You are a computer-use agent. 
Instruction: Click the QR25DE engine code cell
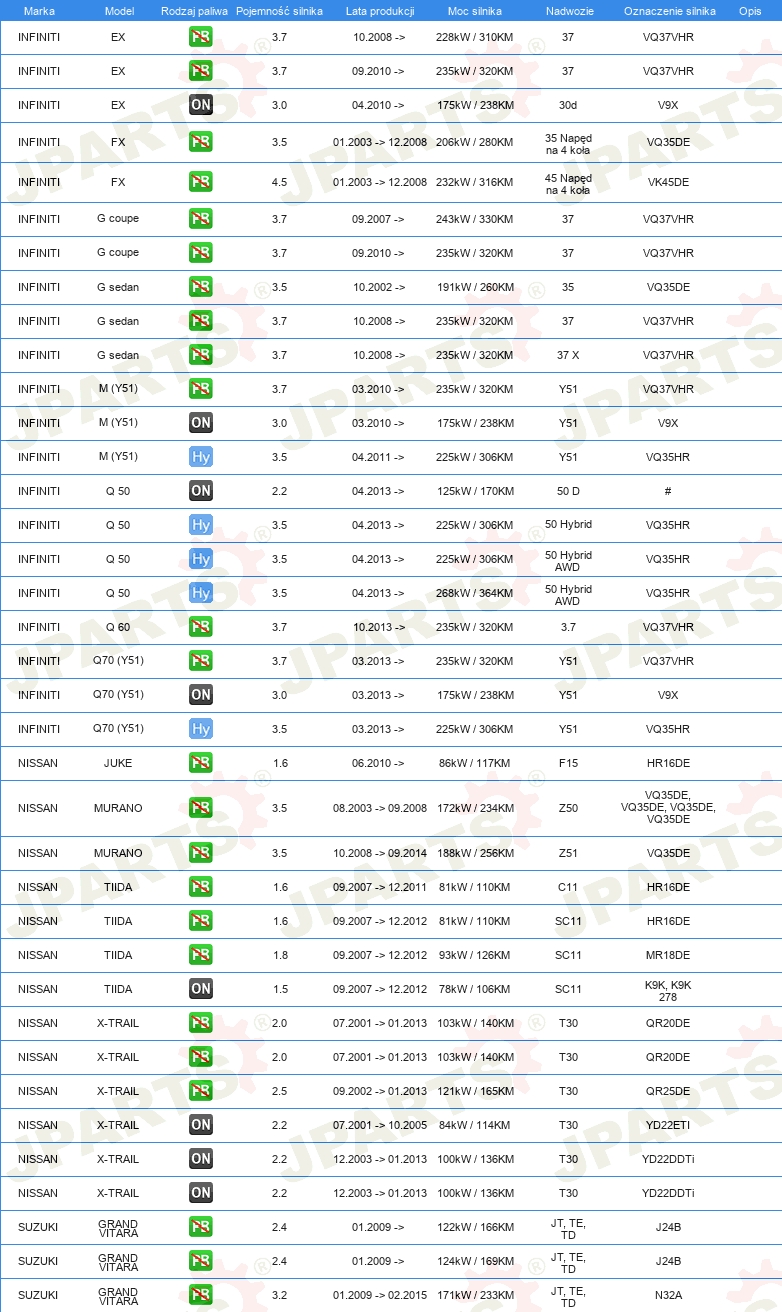tap(669, 1091)
